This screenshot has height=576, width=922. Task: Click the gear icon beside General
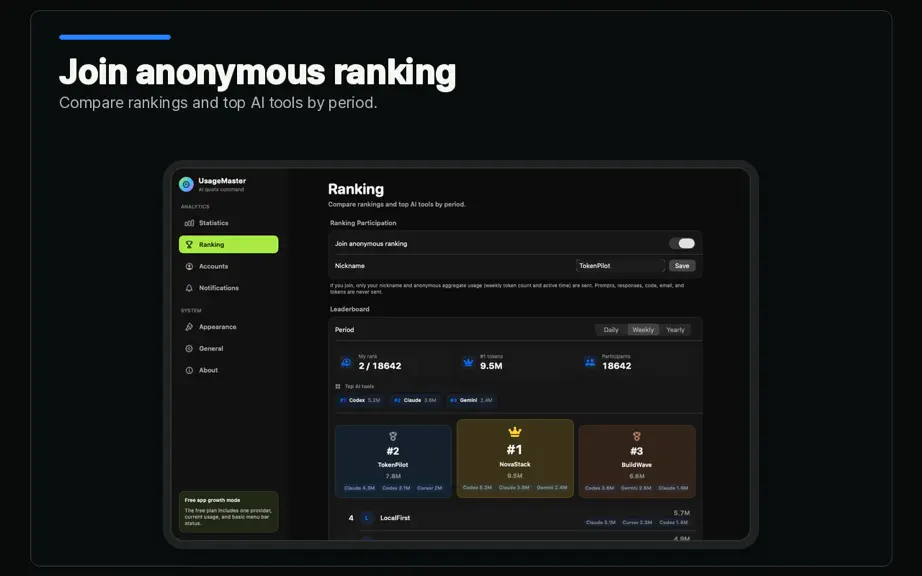click(x=189, y=349)
